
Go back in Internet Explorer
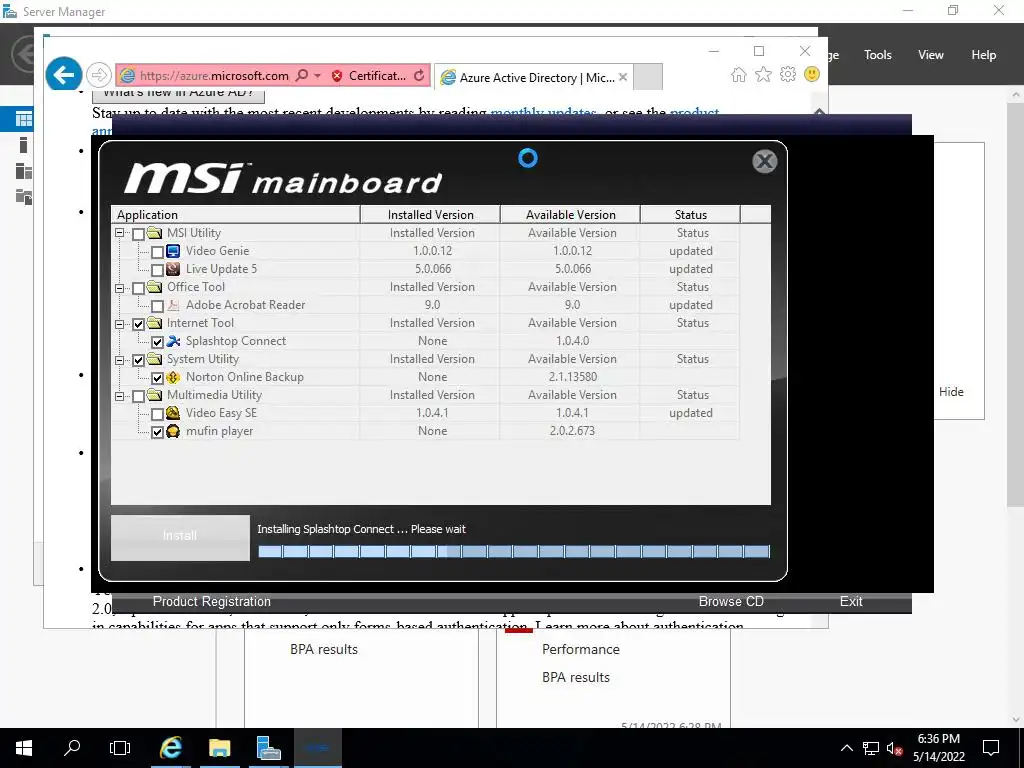point(63,75)
